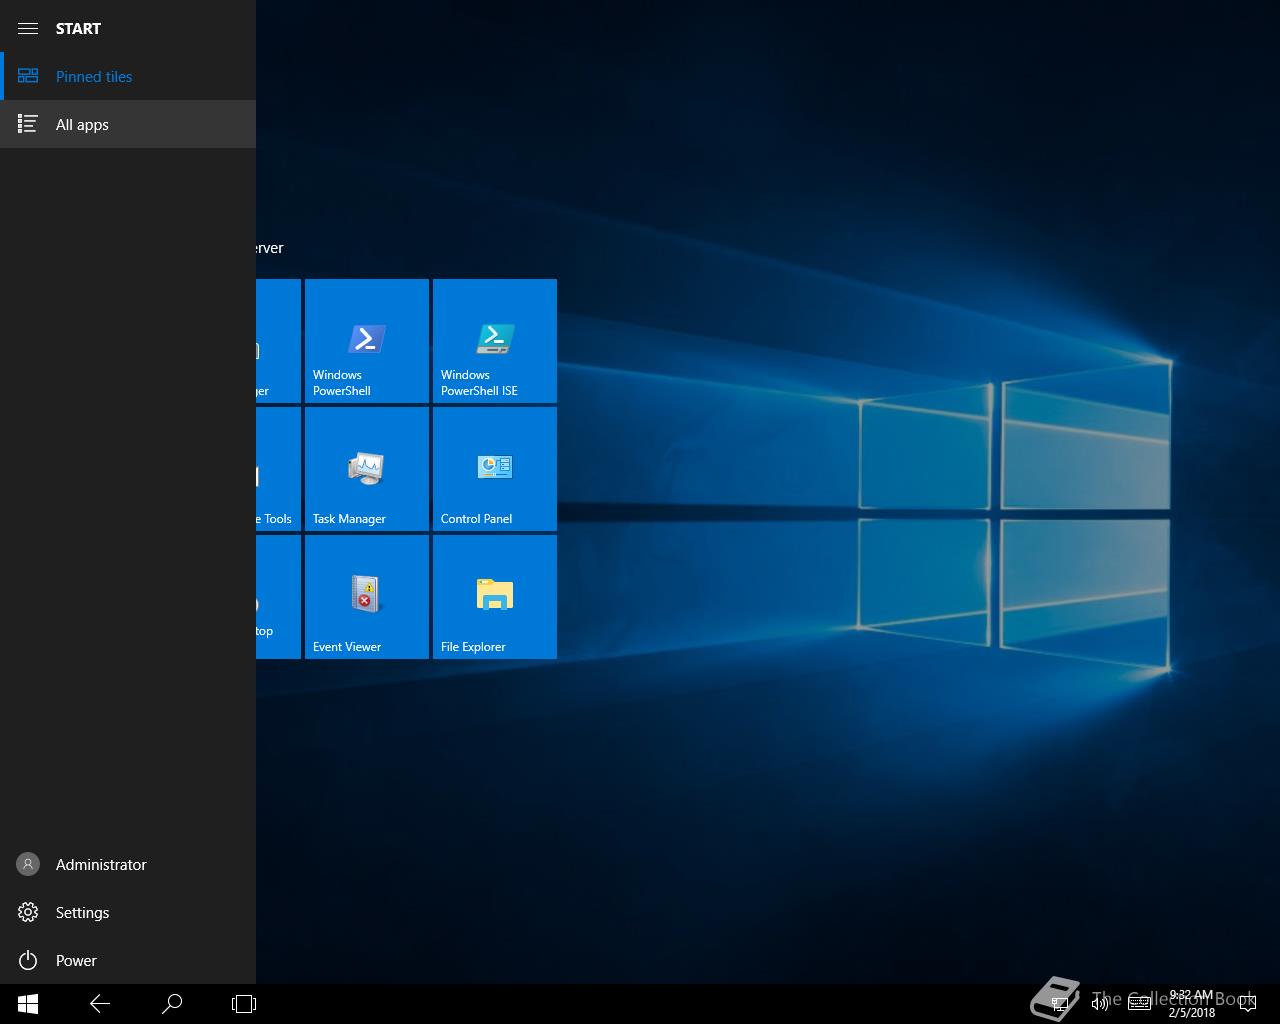Click the Settings gear icon
The height and width of the screenshot is (1024, 1280).
click(28, 912)
